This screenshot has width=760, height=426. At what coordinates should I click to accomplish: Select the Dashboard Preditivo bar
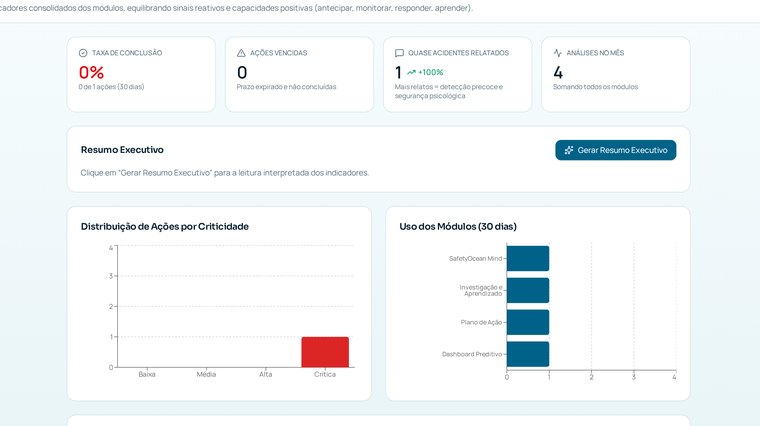(x=528, y=354)
